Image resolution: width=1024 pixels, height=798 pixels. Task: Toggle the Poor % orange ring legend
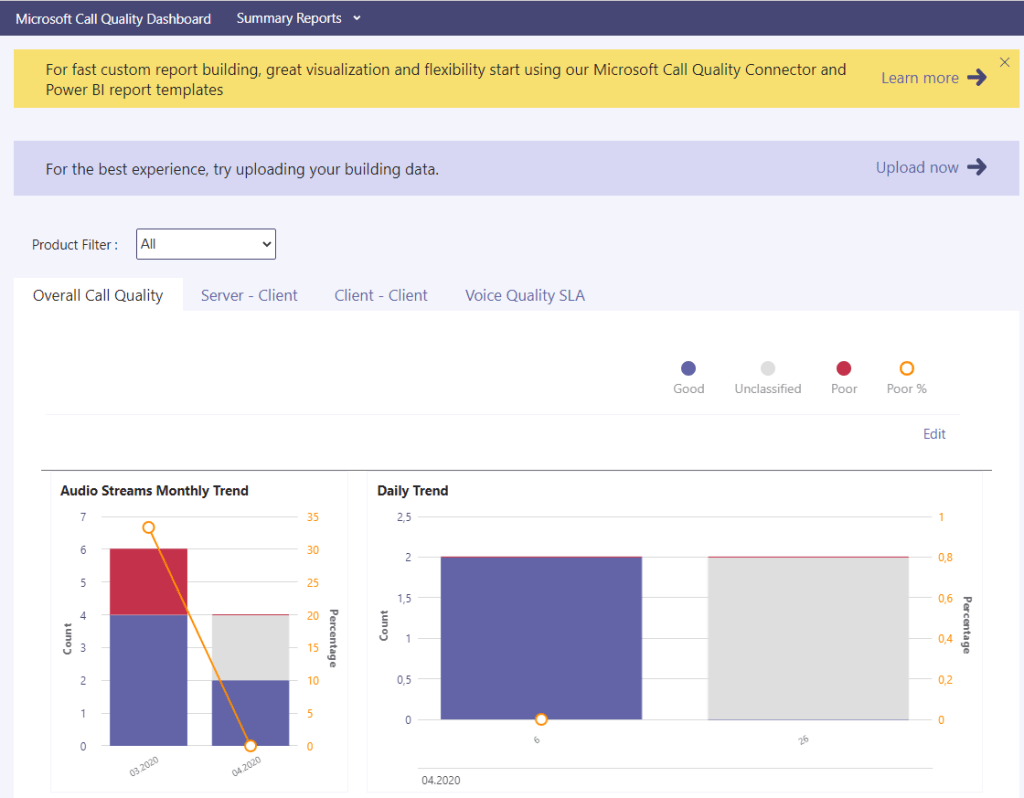(x=907, y=369)
